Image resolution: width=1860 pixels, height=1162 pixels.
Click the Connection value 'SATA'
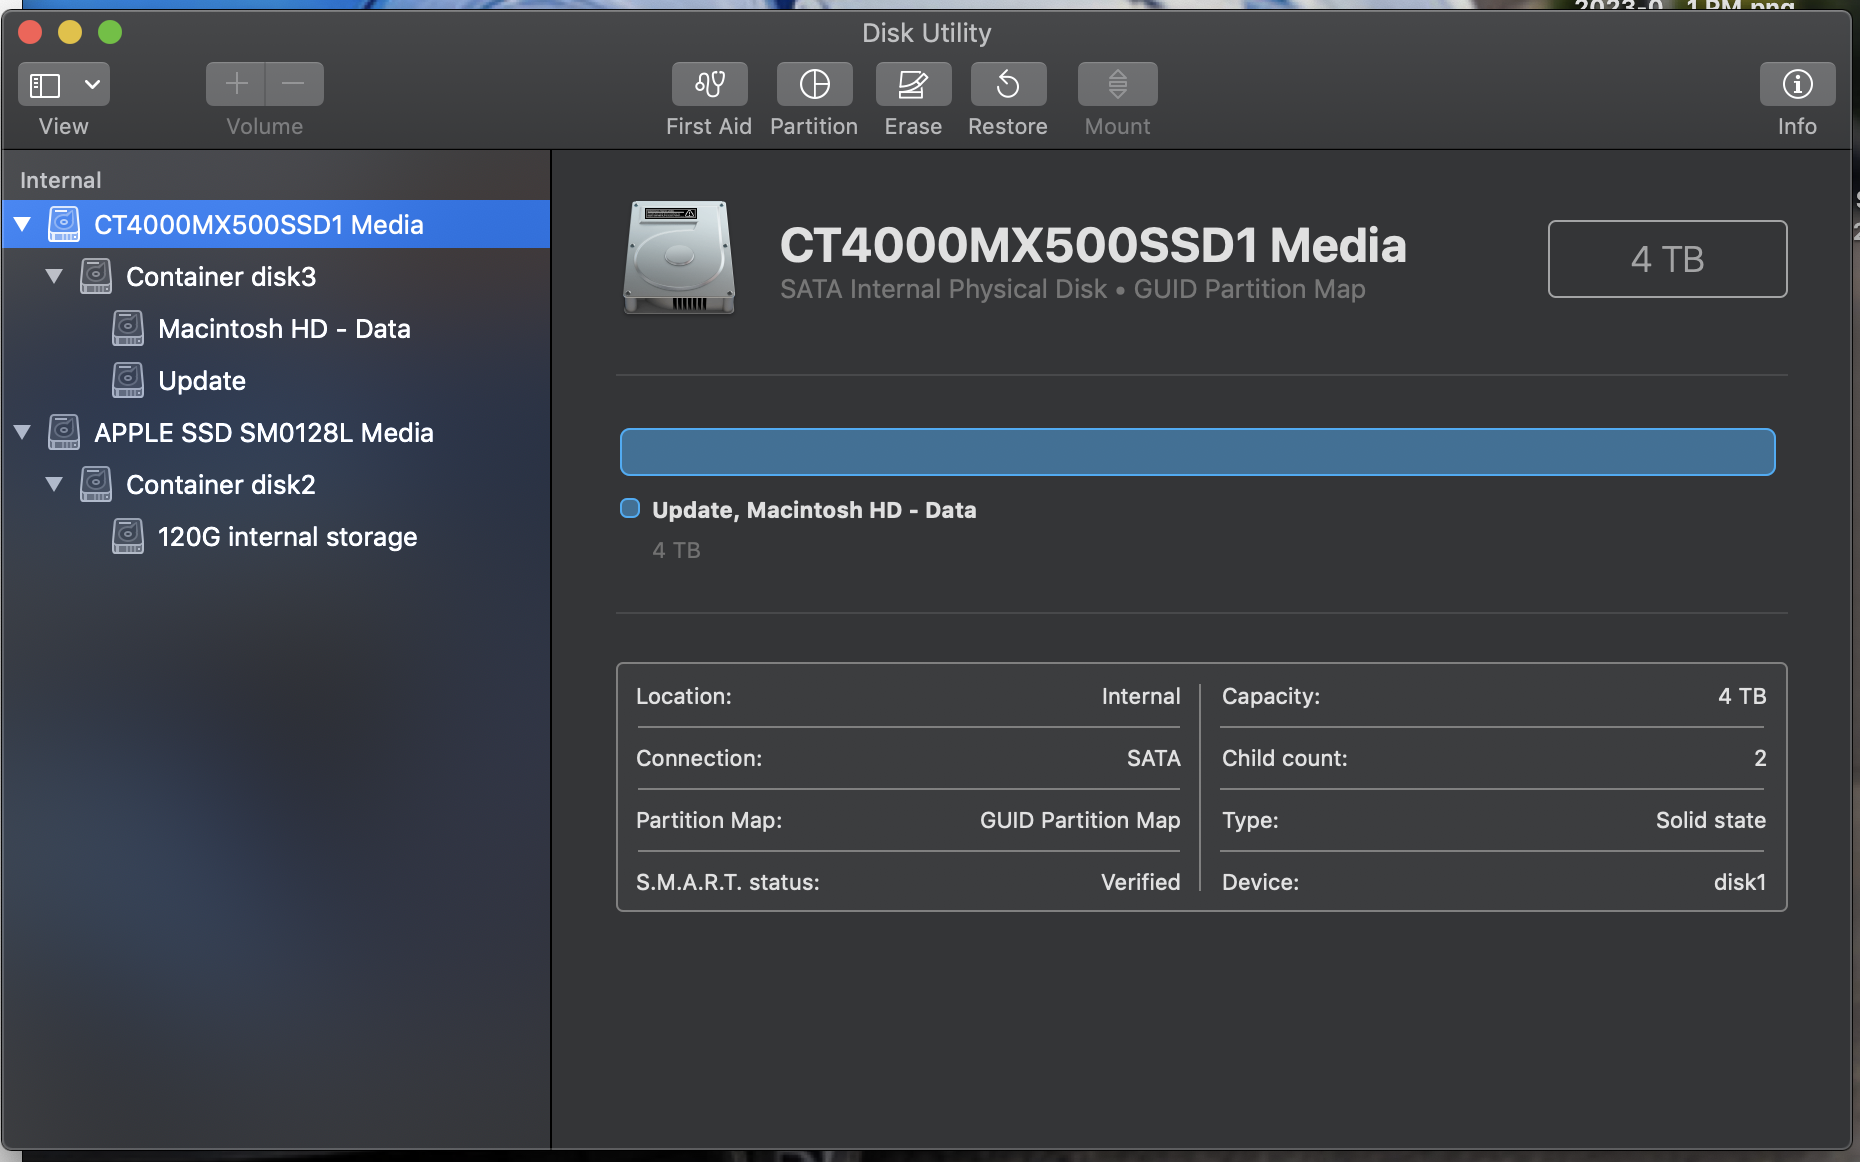(x=1154, y=758)
